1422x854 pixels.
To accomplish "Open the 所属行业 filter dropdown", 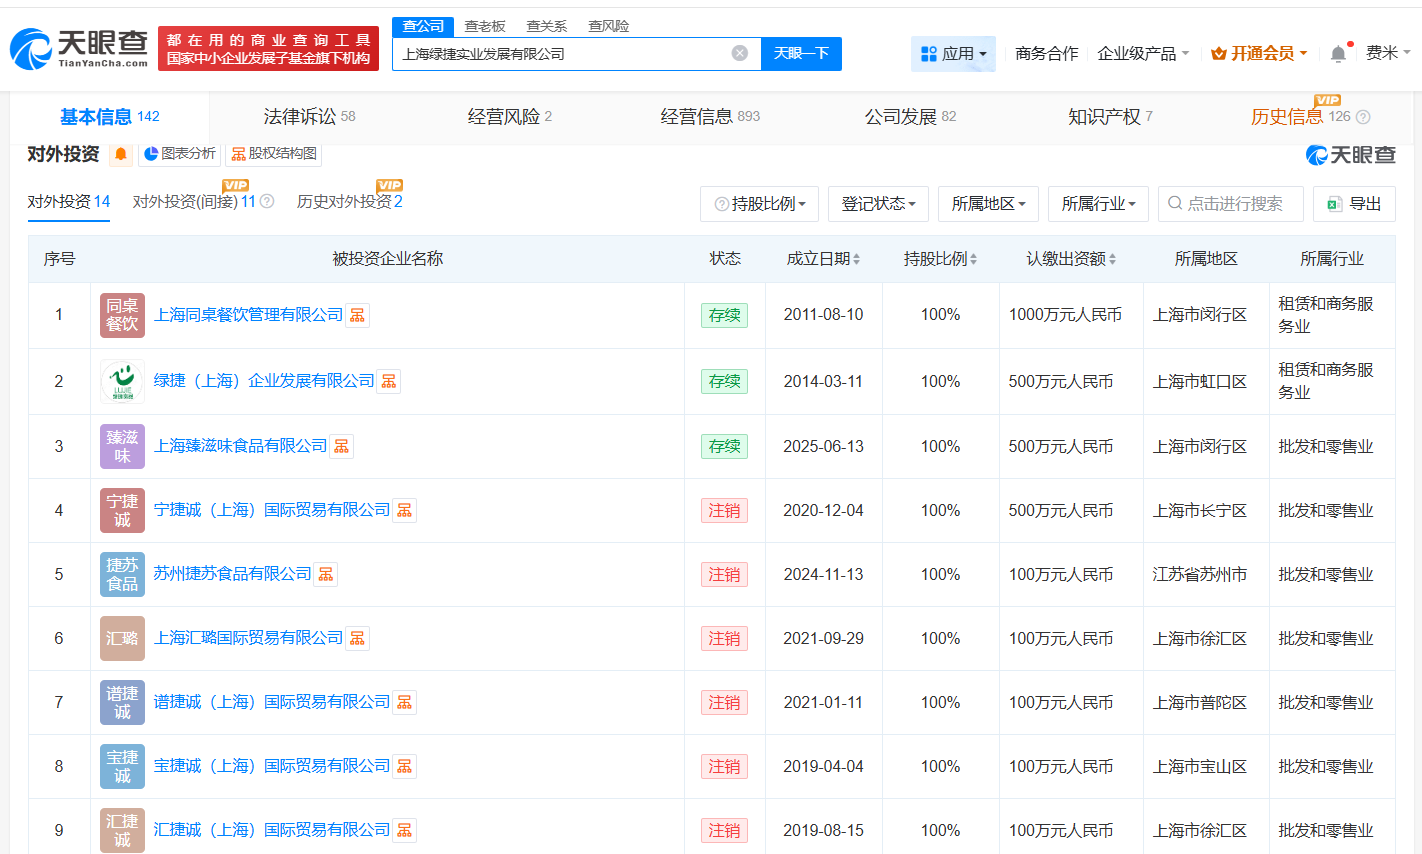I will tap(1098, 203).
